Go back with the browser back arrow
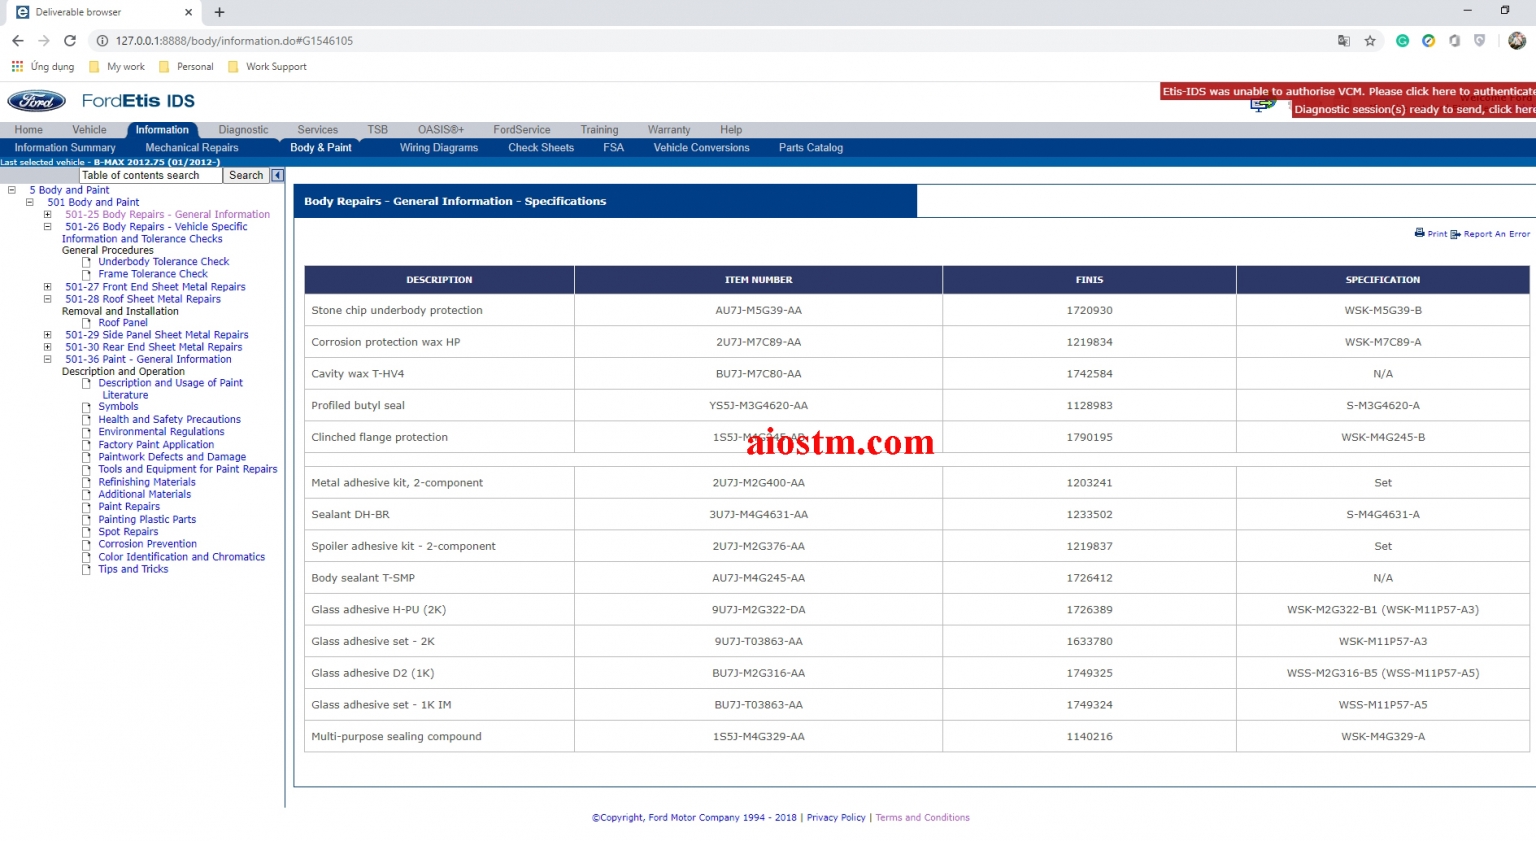 pos(17,41)
